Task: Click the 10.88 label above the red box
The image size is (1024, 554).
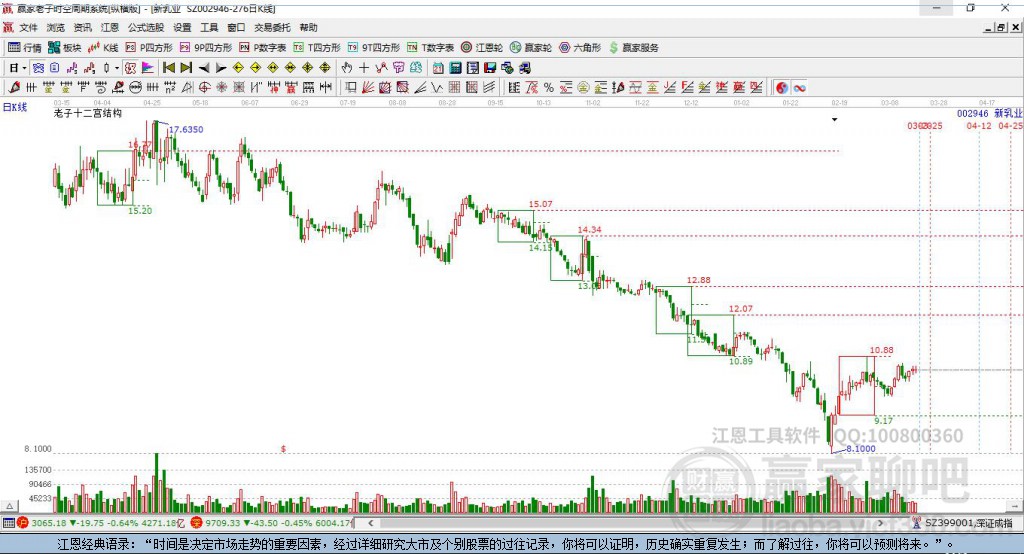Action: pos(881,350)
